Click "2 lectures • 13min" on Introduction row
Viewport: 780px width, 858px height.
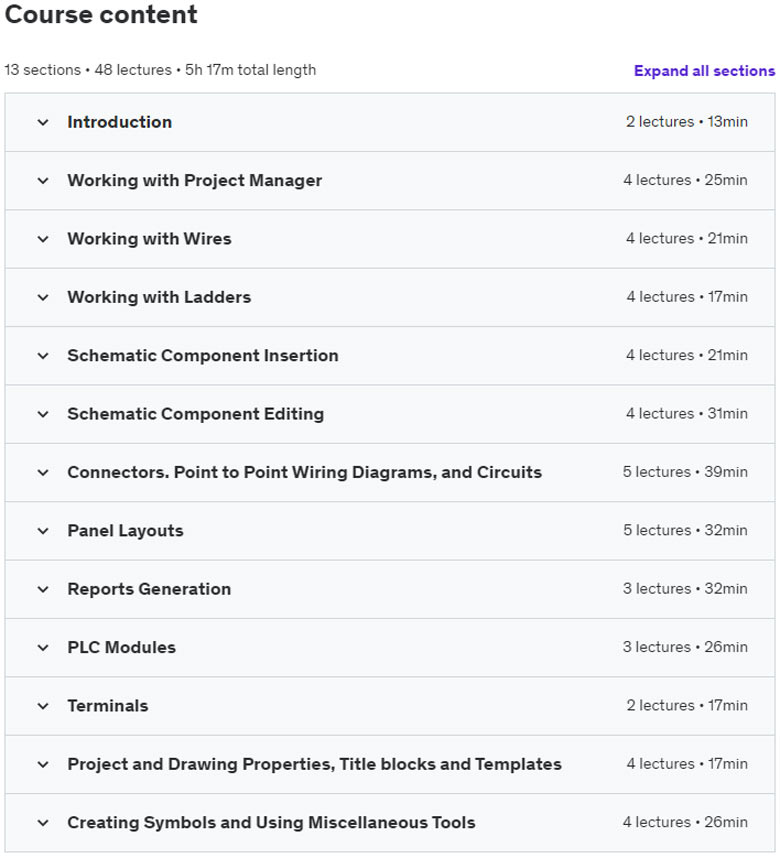[686, 122]
